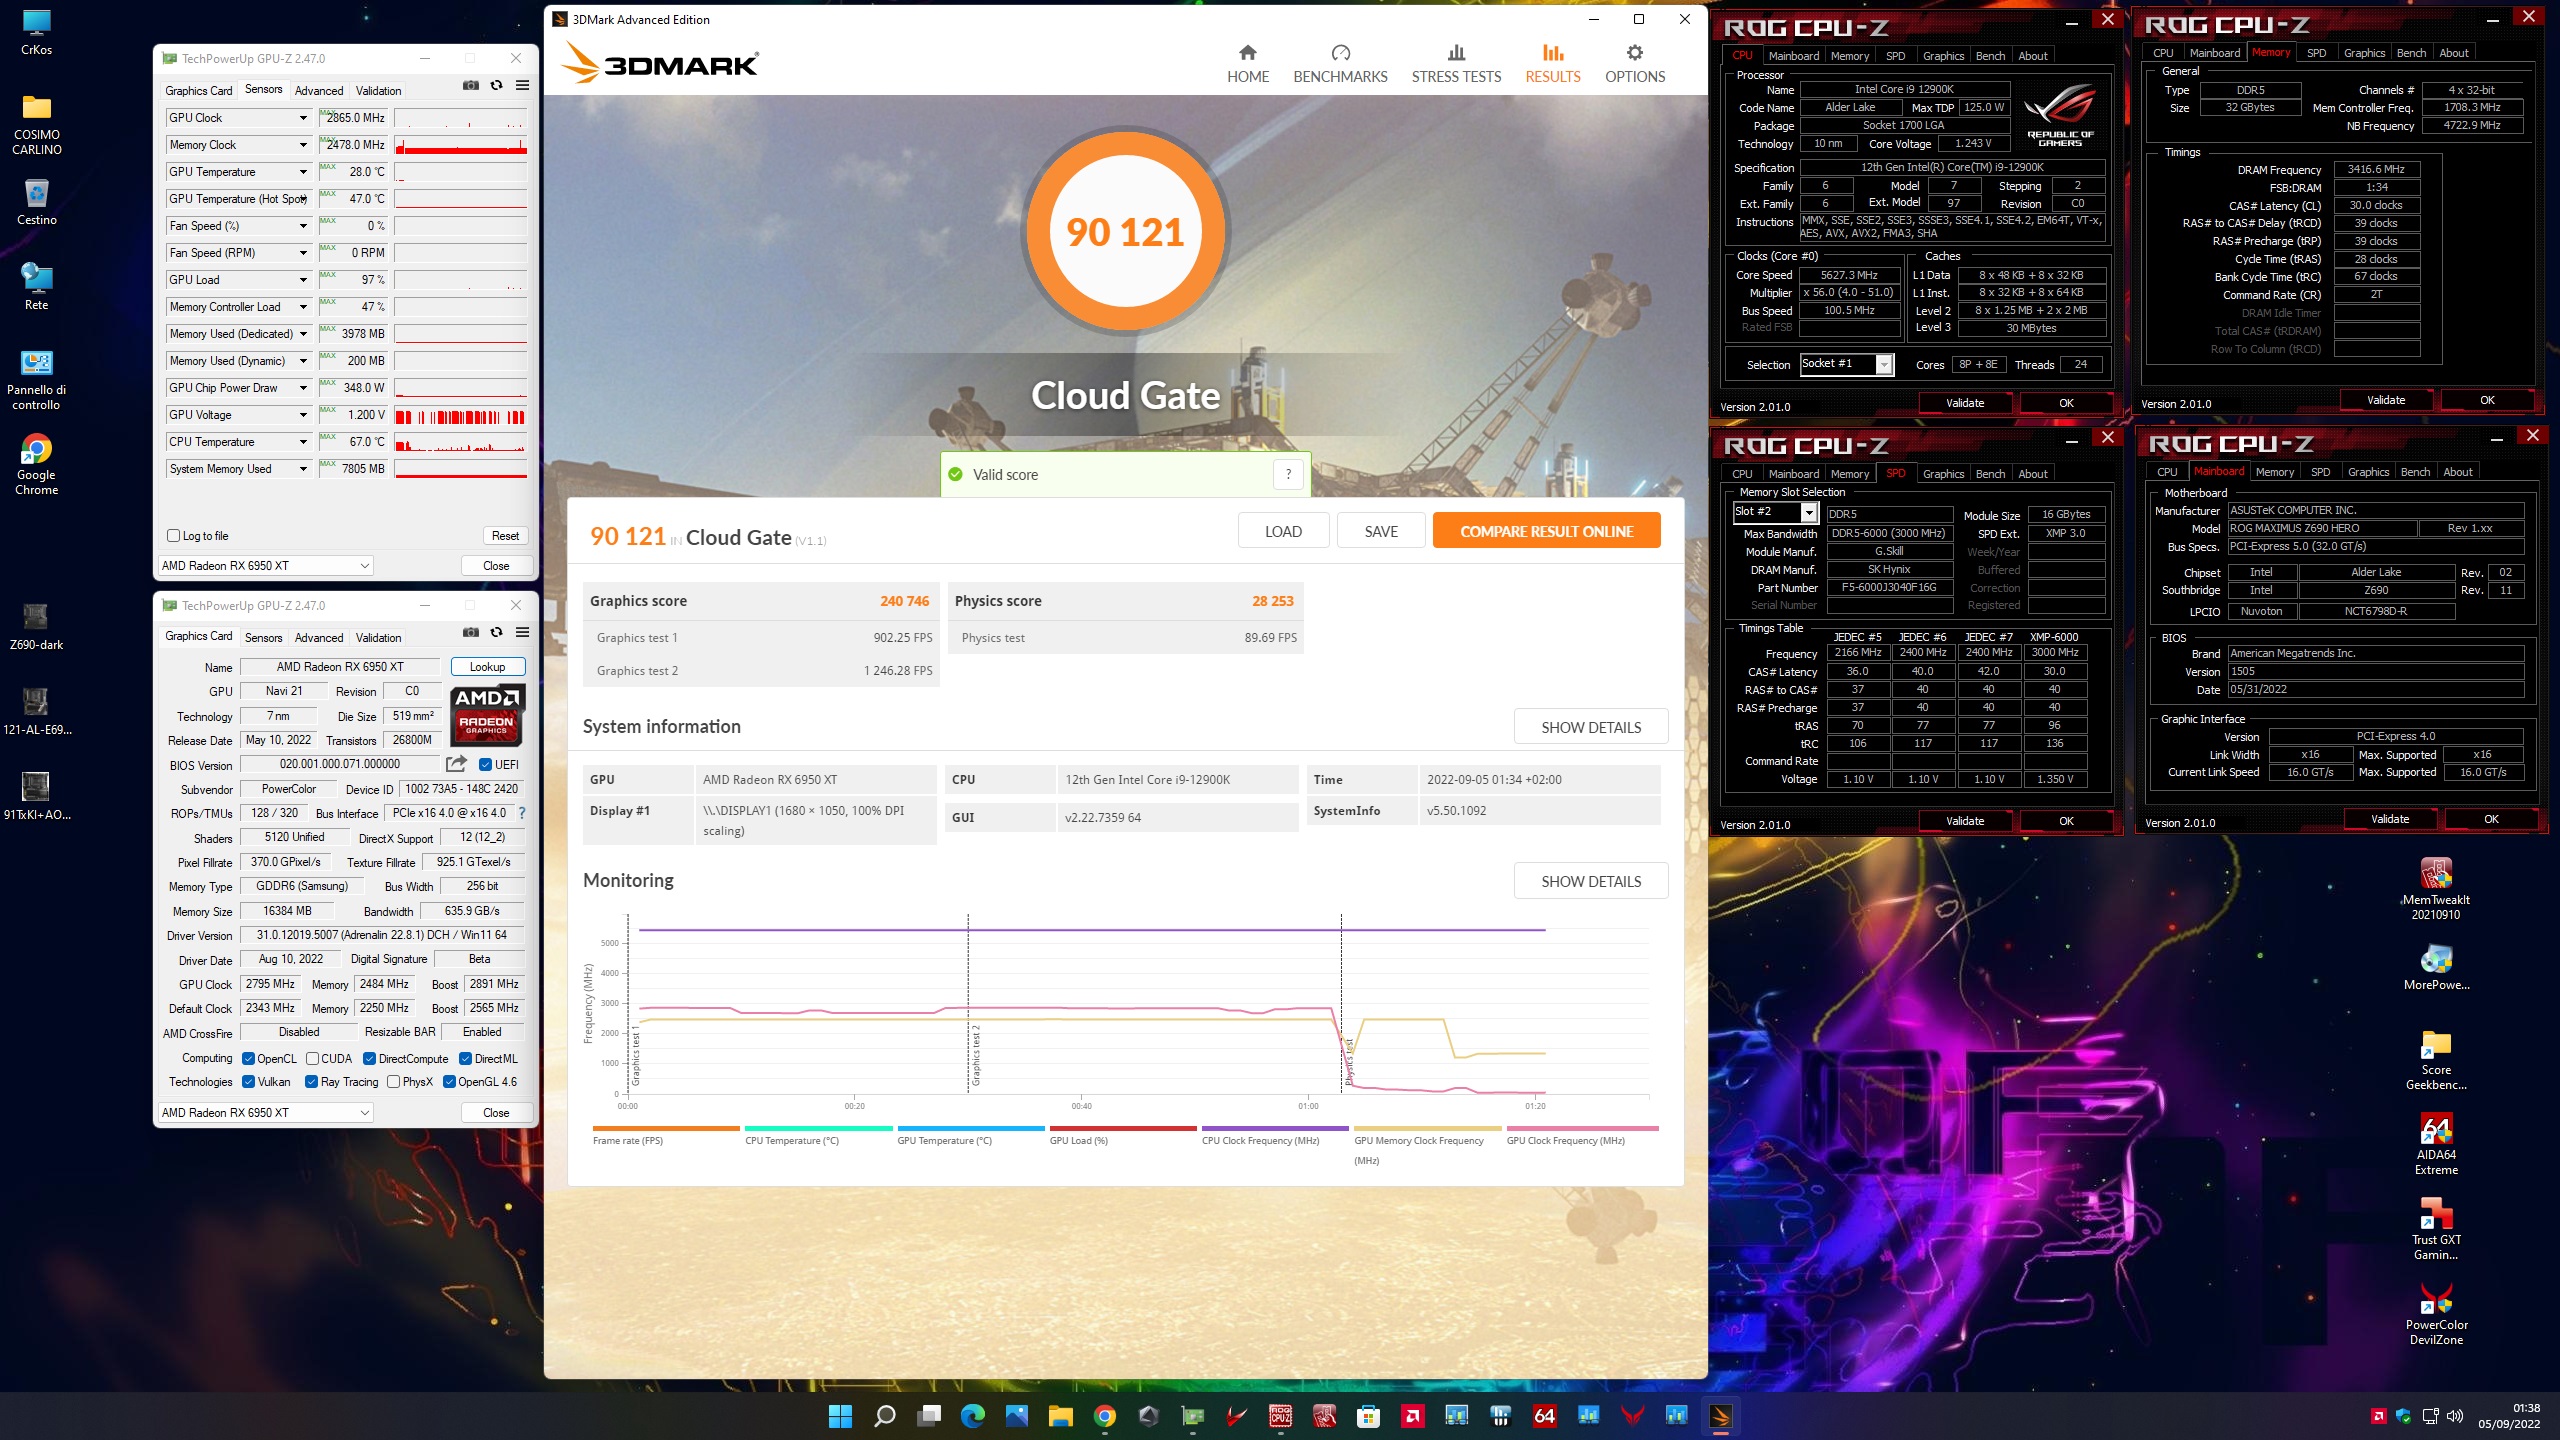Show details for System information

click(x=1591, y=727)
